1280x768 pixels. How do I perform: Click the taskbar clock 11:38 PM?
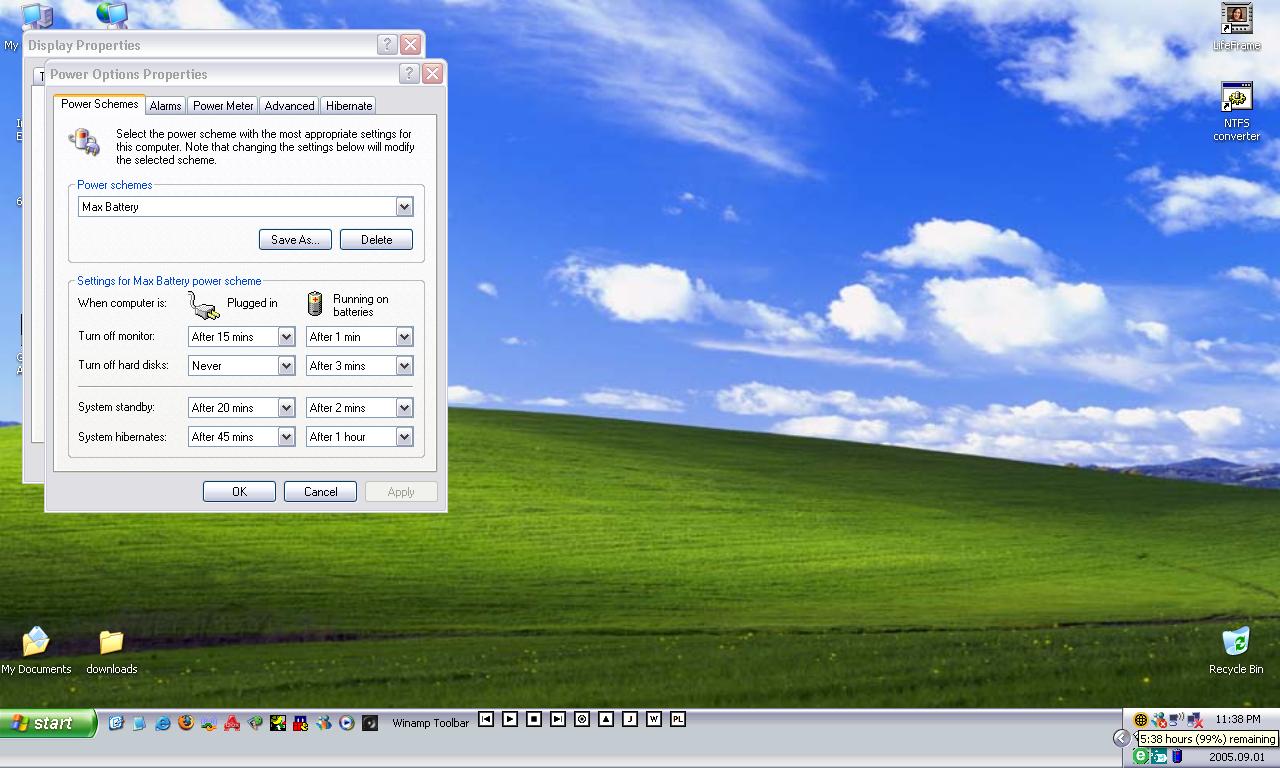[1238, 719]
